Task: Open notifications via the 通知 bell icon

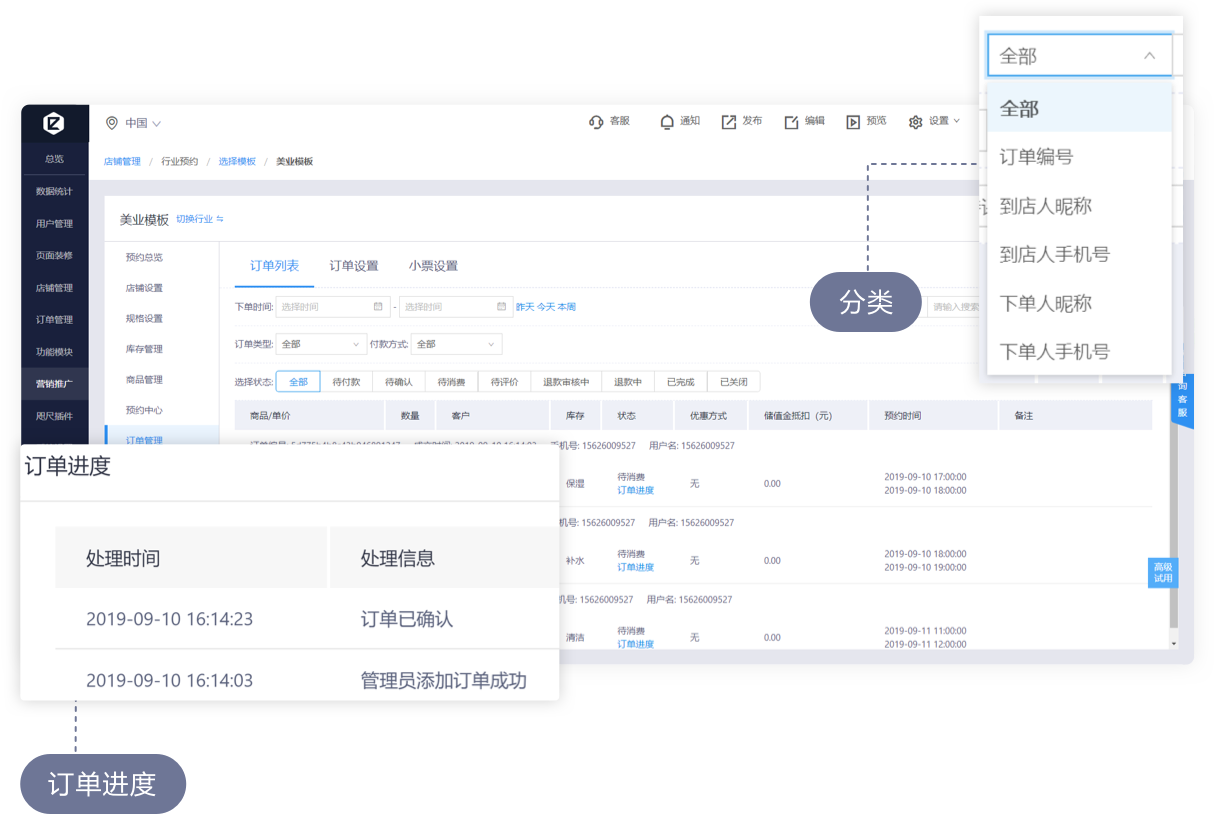Action: [667, 122]
